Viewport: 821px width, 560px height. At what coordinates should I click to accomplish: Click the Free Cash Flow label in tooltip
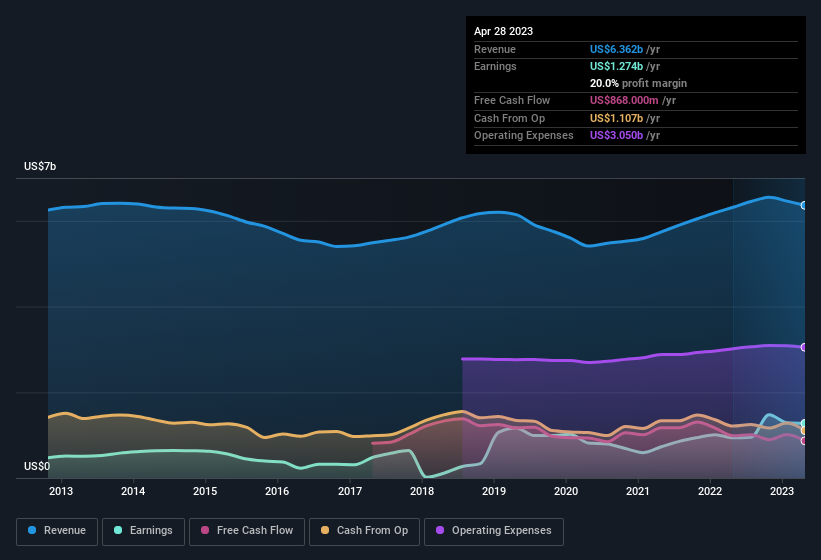[512, 100]
